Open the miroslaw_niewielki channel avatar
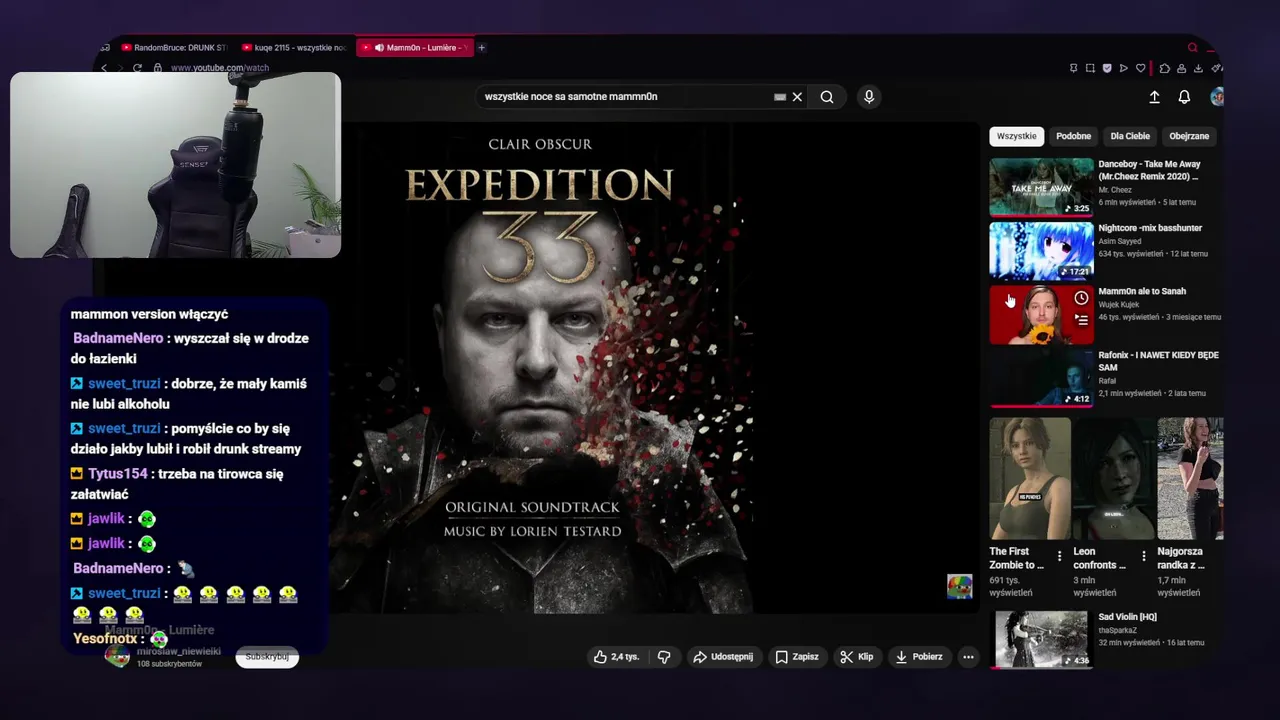 (118, 656)
